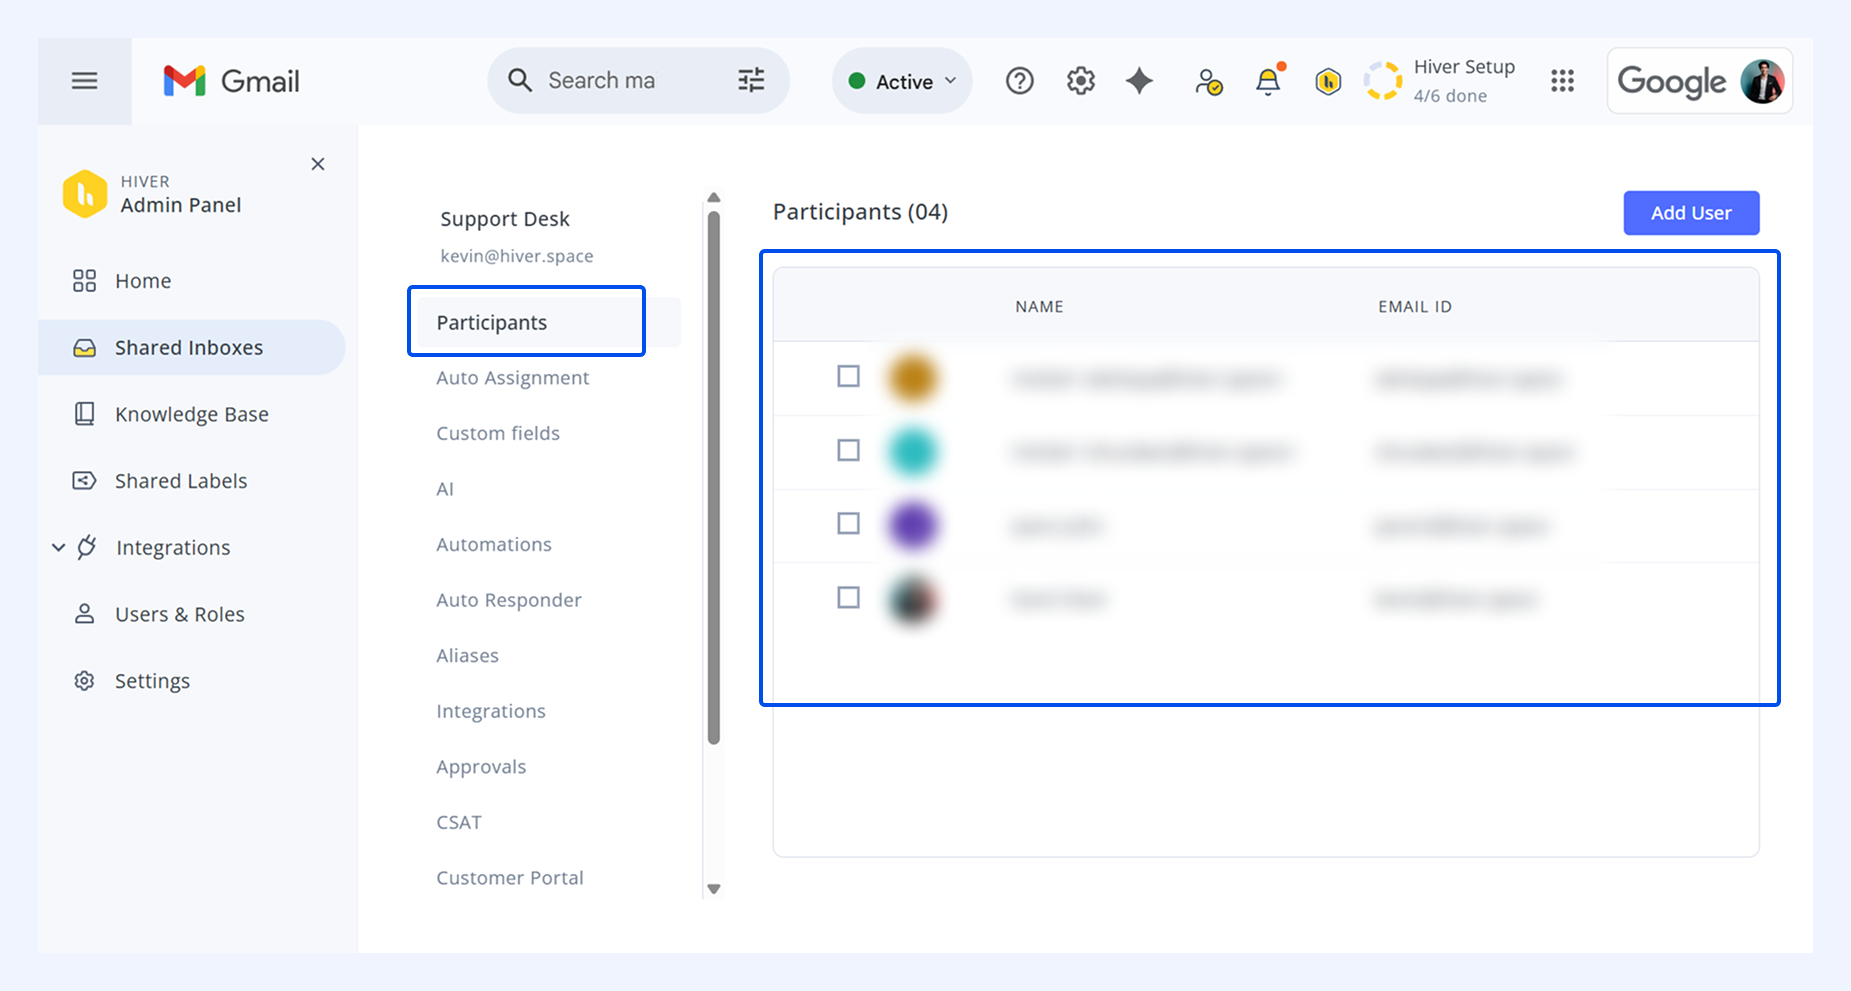The width and height of the screenshot is (1851, 991).
Task: Click the Hiver Setup 4/6 done text
Action: tap(1464, 81)
